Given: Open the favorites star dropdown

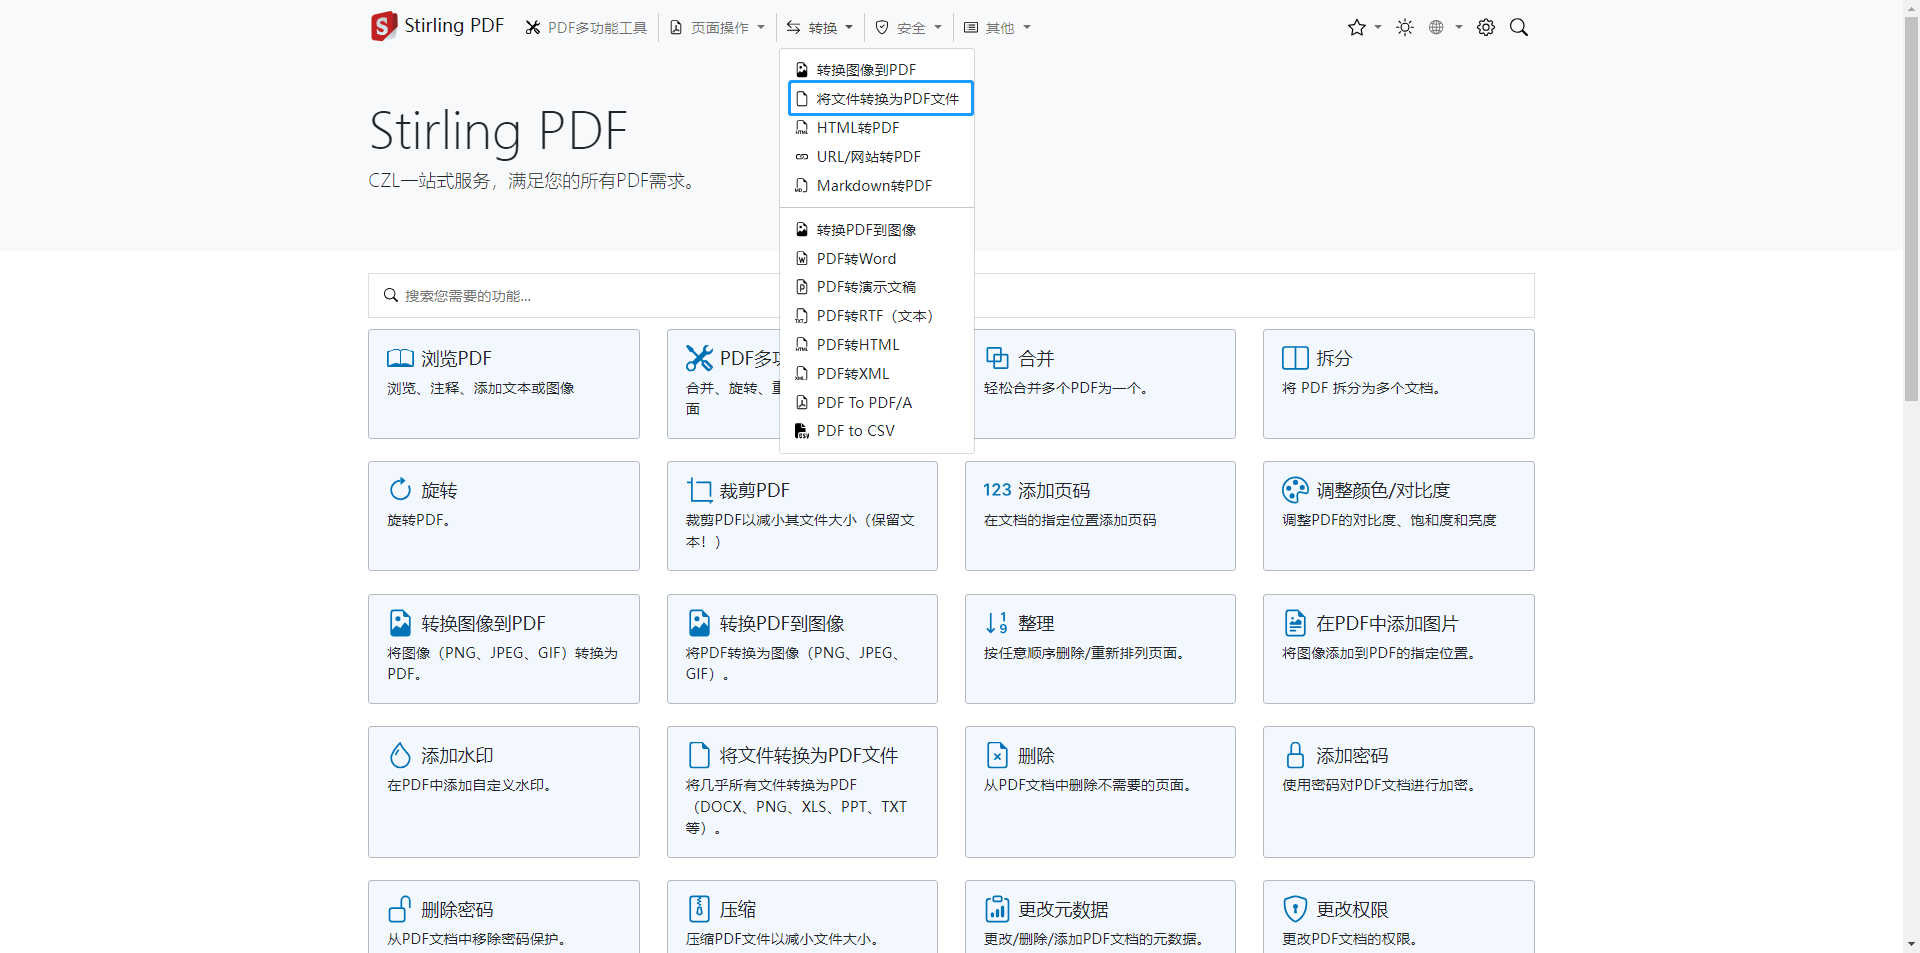Looking at the screenshot, I should 1364,28.
